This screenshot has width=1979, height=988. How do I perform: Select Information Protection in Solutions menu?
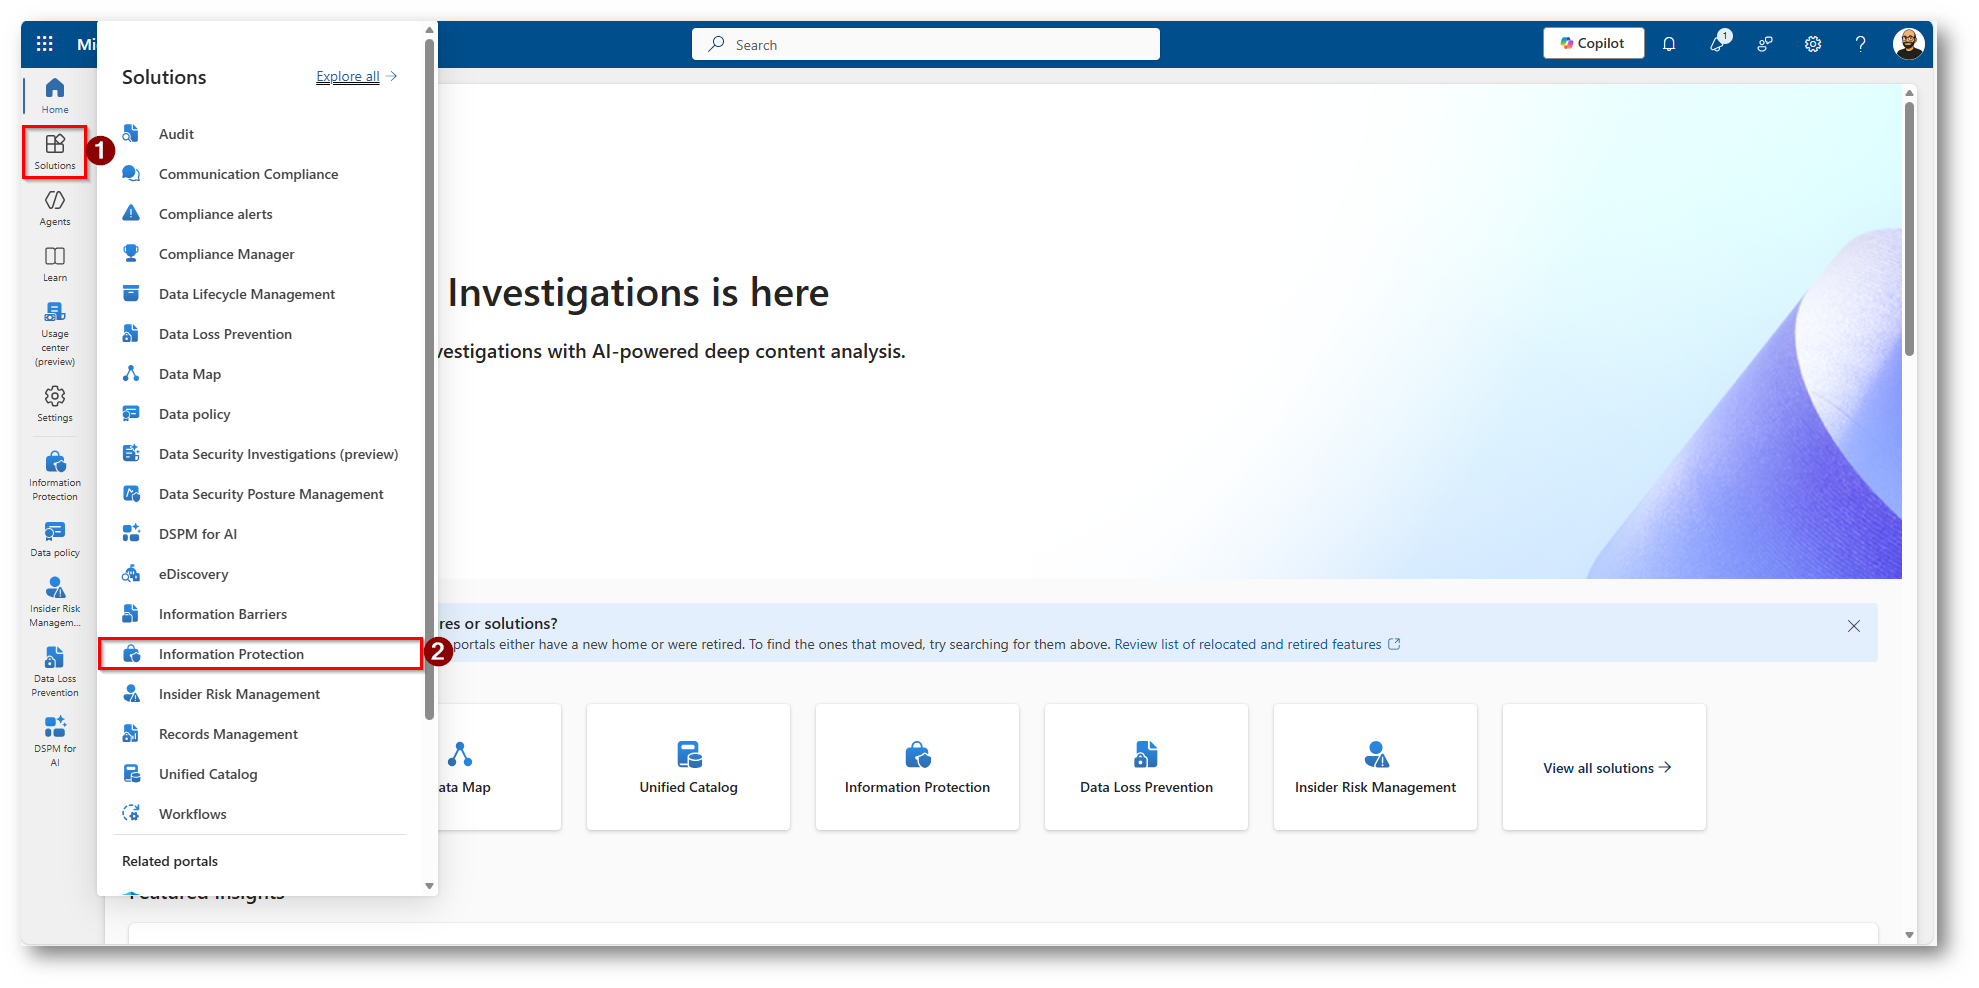click(x=231, y=654)
